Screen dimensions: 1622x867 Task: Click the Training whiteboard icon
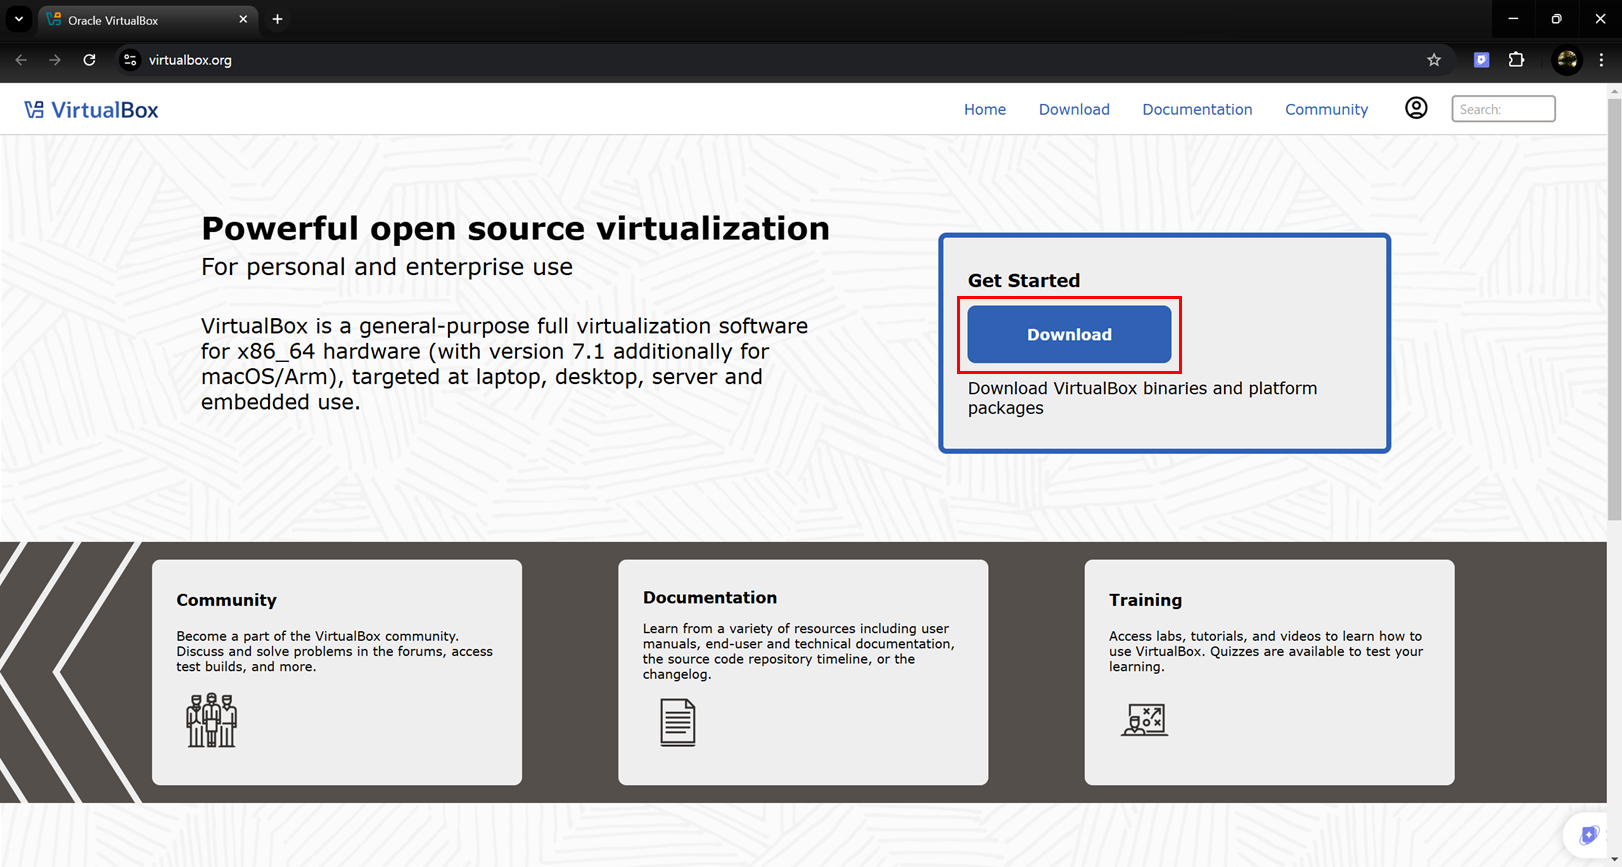pos(1144,720)
